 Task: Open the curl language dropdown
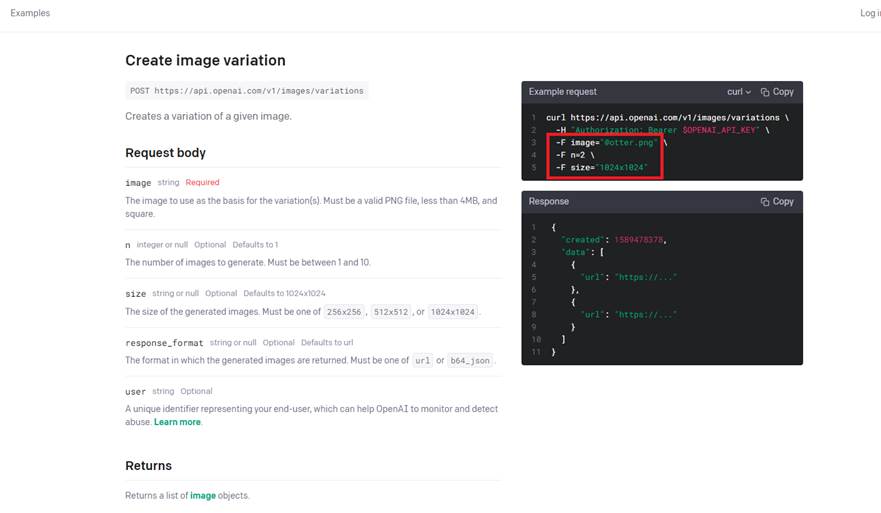click(738, 92)
